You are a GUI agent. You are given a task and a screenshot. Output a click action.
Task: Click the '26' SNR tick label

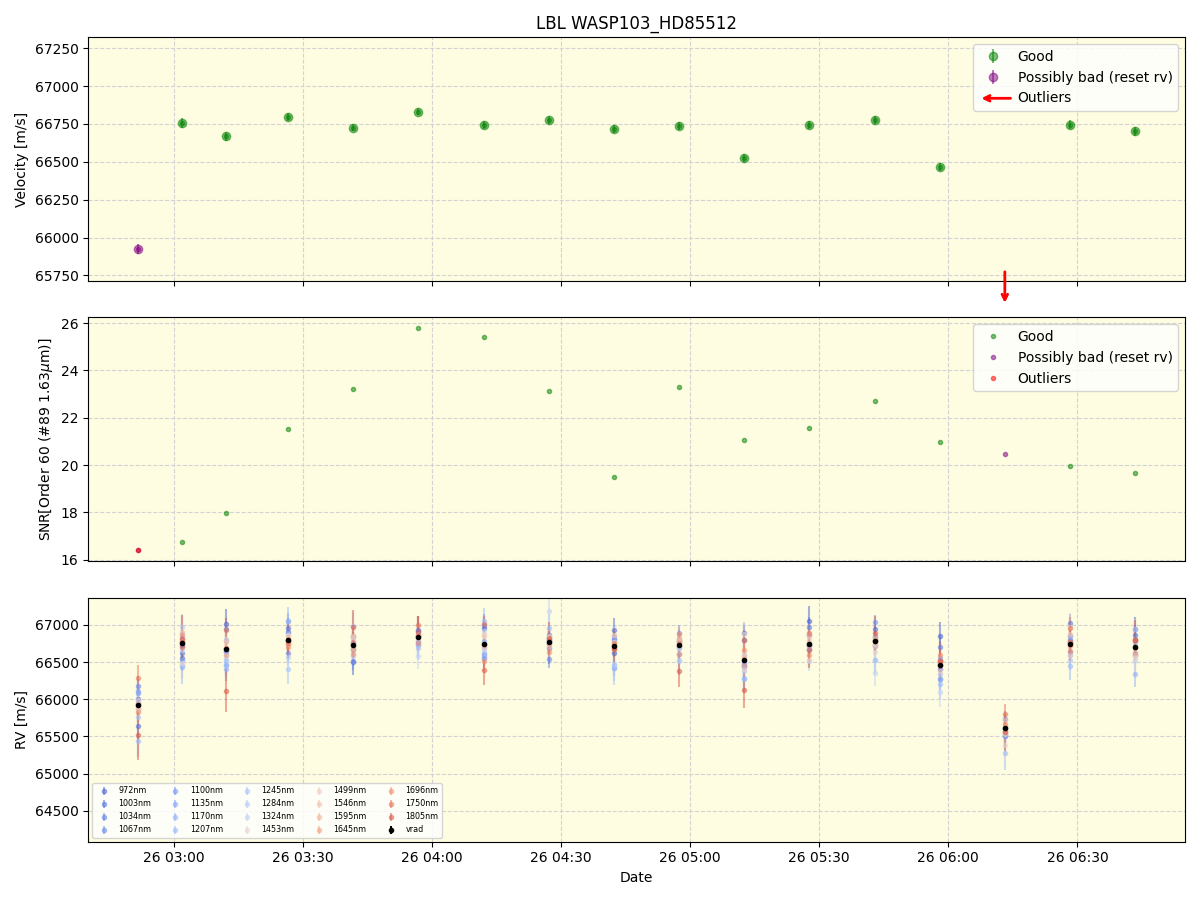(71, 323)
